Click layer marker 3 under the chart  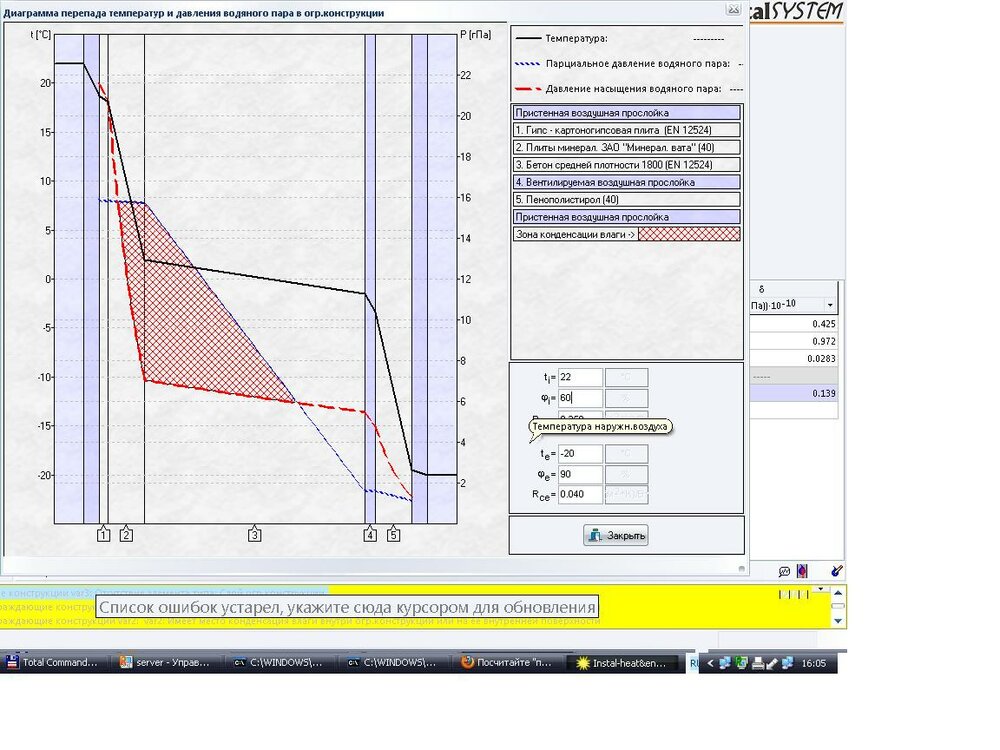254,534
